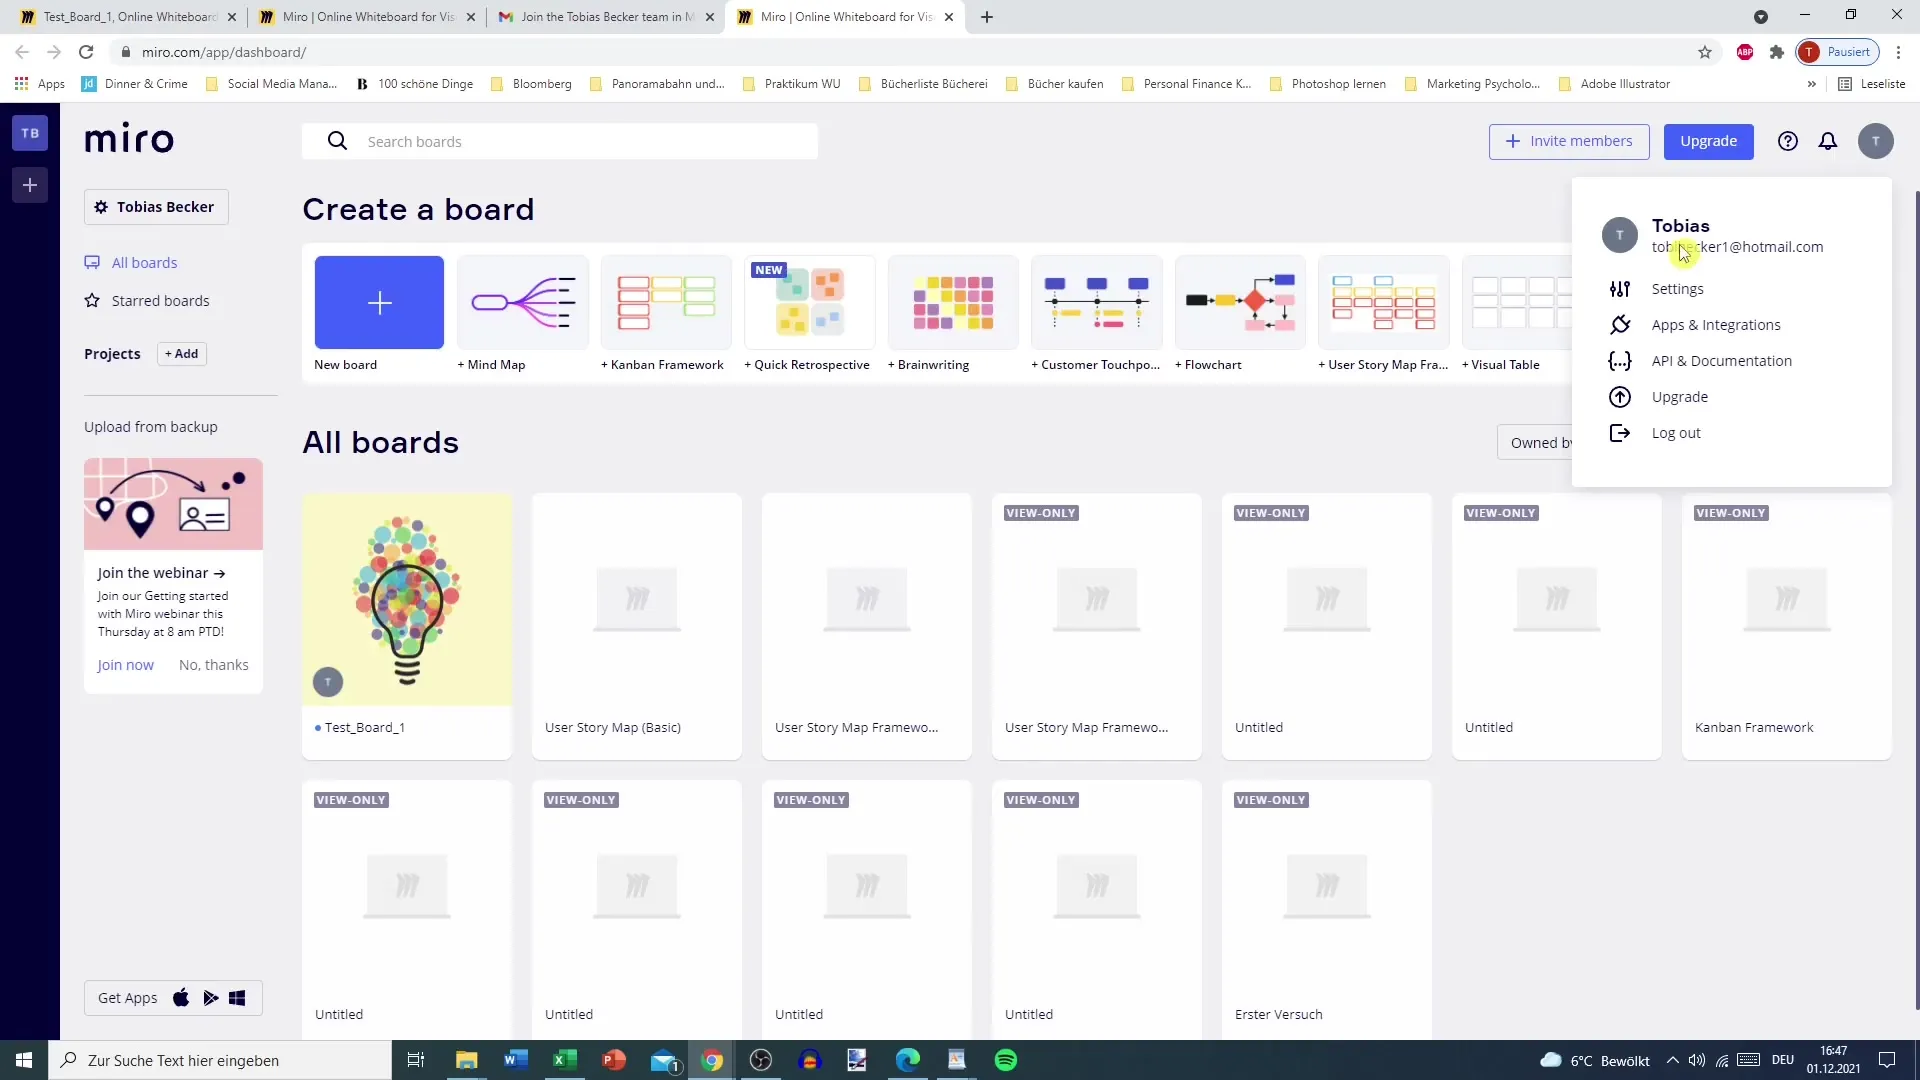Image resolution: width=1920 pixels, height=1080 pixels.
Task: Open the browser extensions puzzle icon
Action: pyautogui.click(x=1777, y=52)
